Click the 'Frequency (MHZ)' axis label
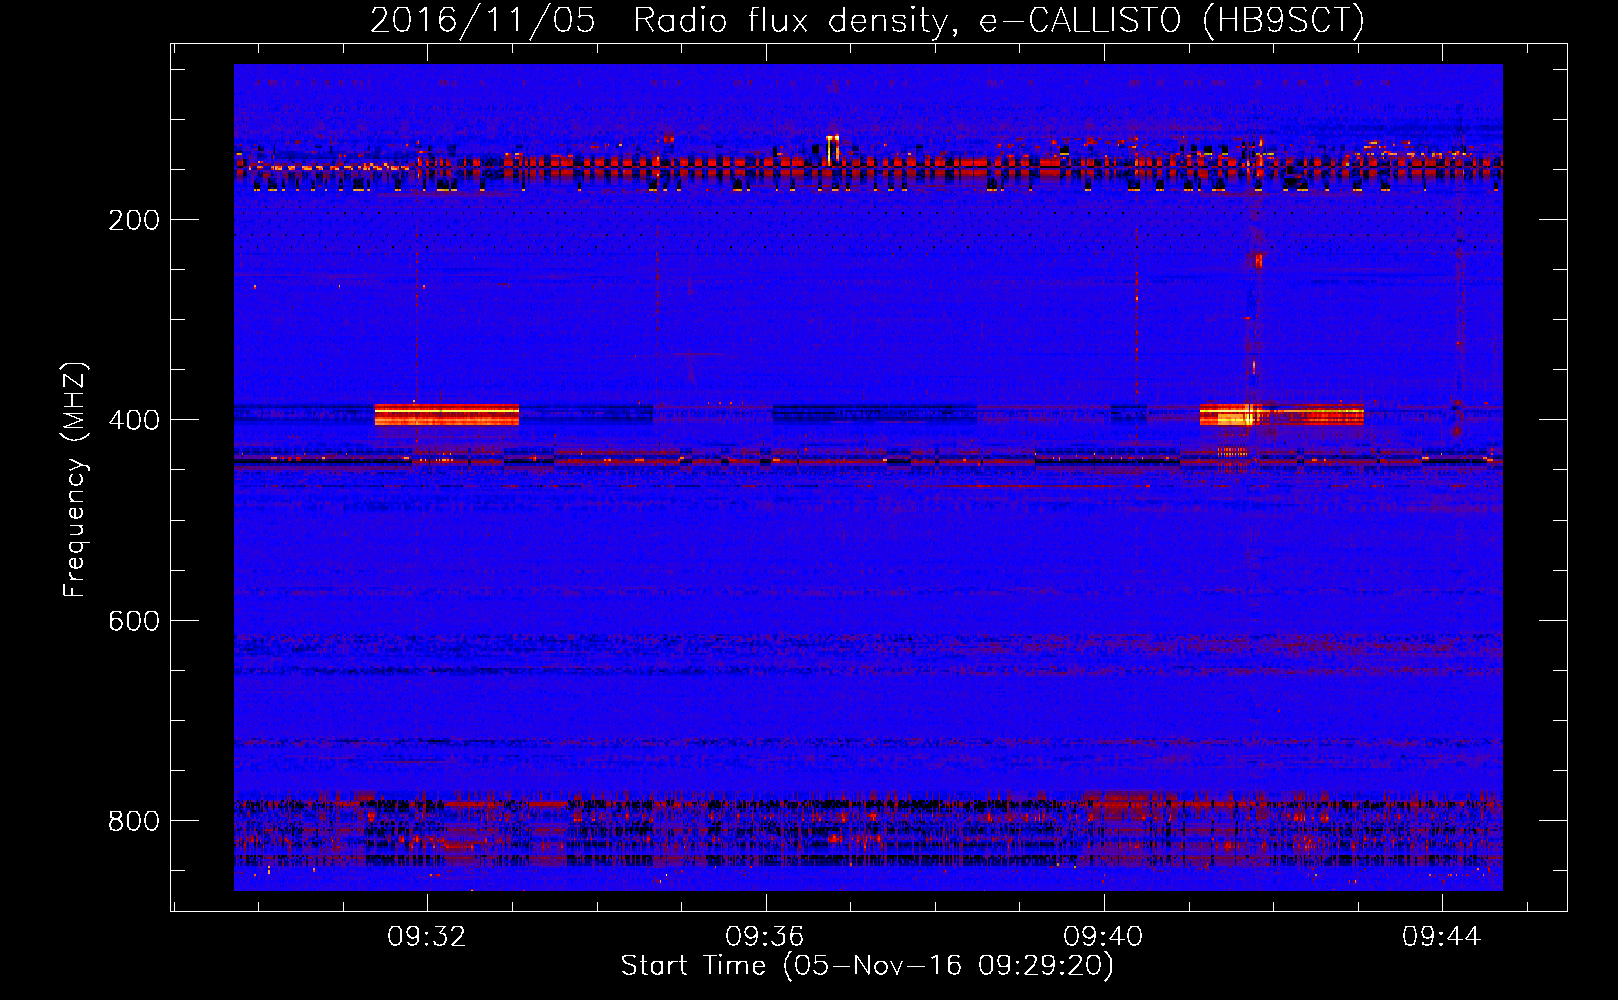Screen dimensions: 1618x1000 tap(75, 479)
